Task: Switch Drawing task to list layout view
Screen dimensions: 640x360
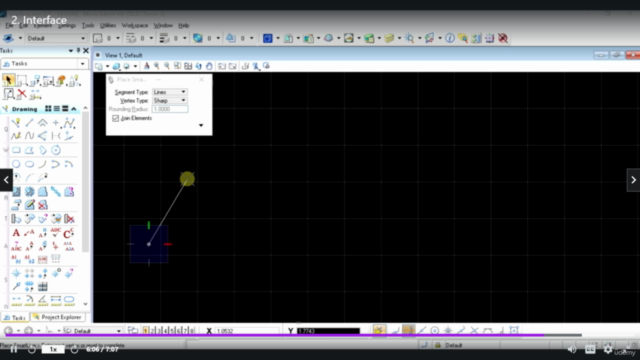Action: [57, 109]
